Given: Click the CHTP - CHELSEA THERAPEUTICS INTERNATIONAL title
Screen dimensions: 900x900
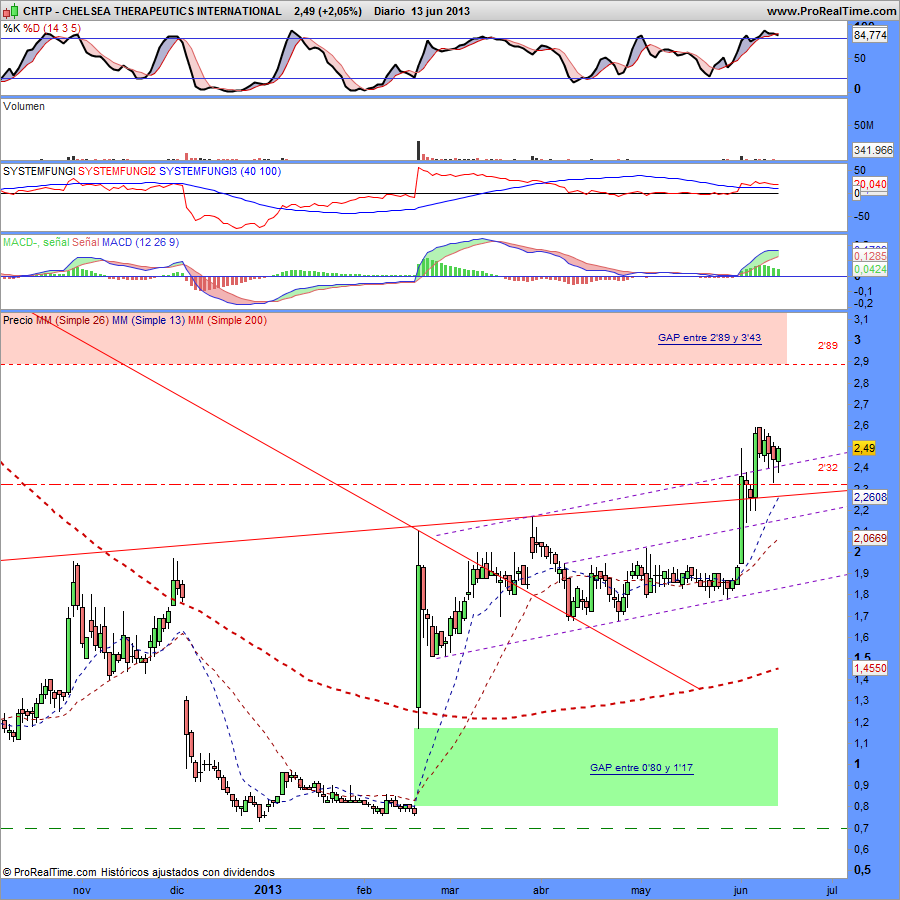Looking at the screenshot, I should (x=152, y=11).
